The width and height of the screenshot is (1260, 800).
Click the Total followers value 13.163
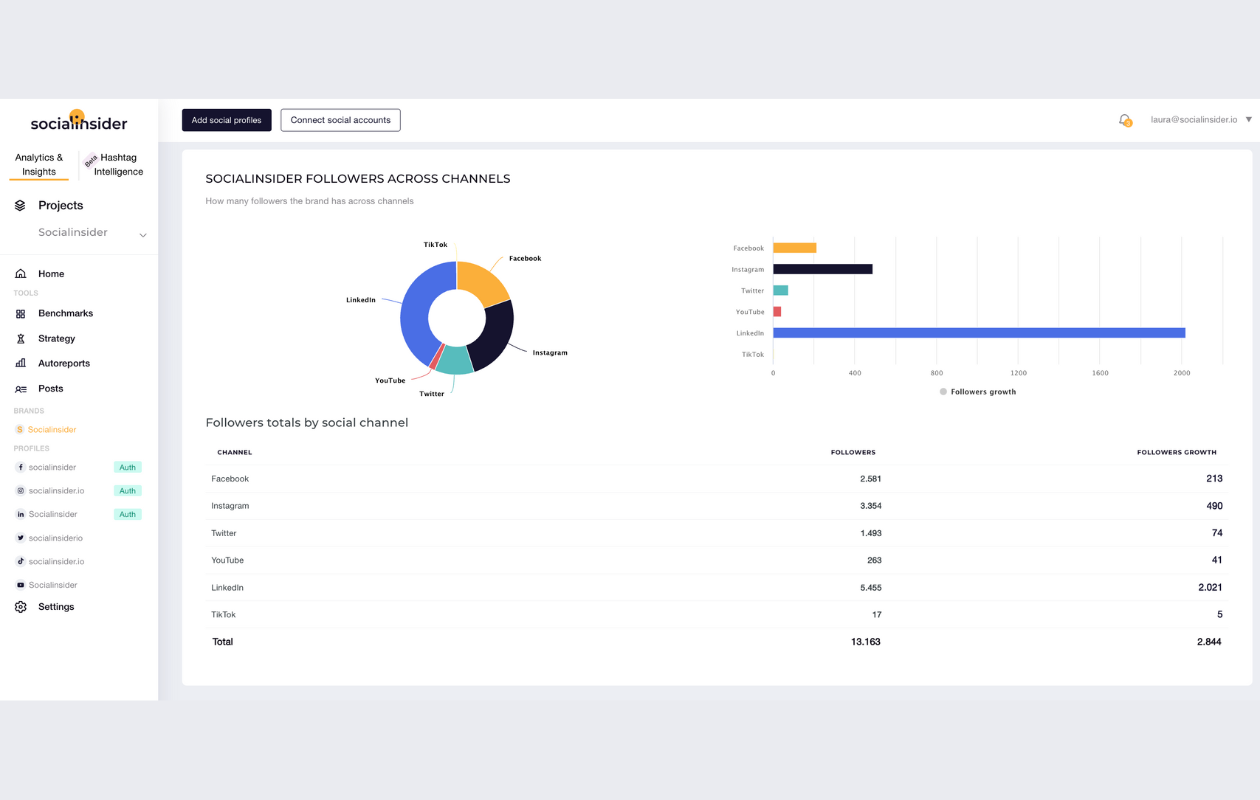(x=866, y=642)
